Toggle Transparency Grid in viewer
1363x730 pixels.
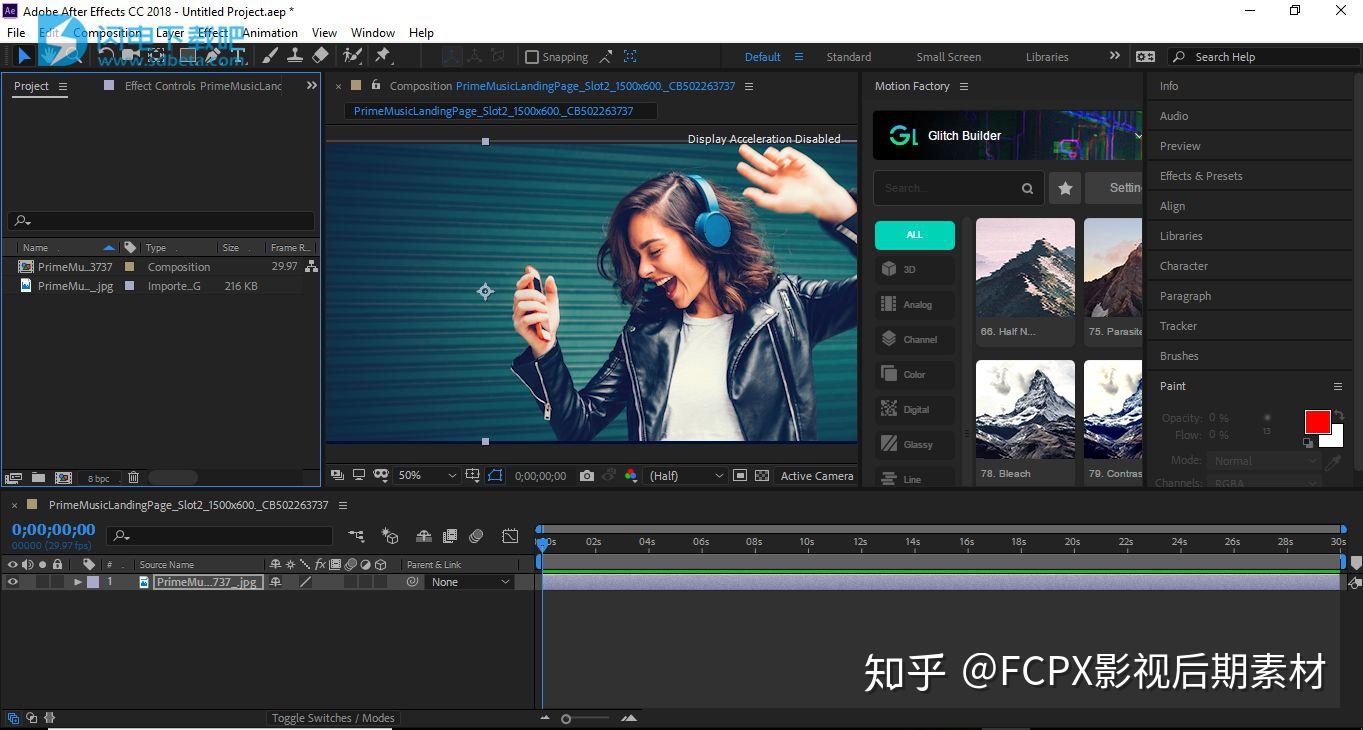[x=762, y=476]
